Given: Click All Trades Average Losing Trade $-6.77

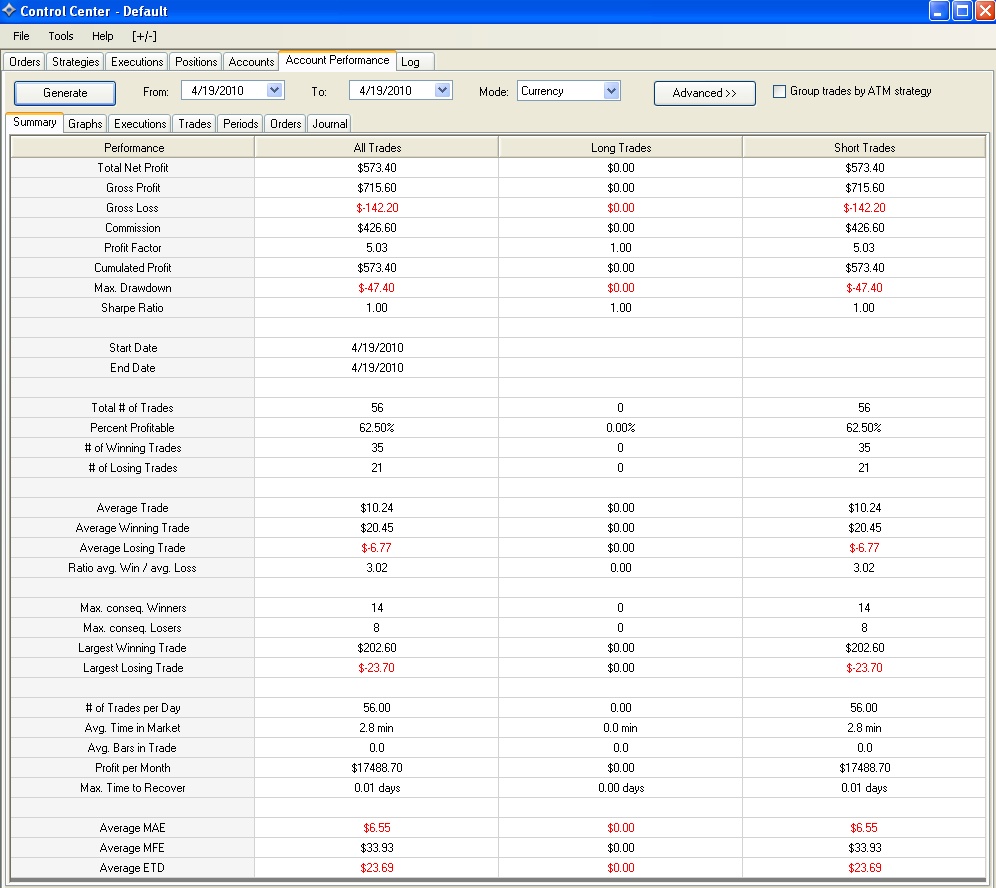Looking at the screenshot, I should coord(377,548).
